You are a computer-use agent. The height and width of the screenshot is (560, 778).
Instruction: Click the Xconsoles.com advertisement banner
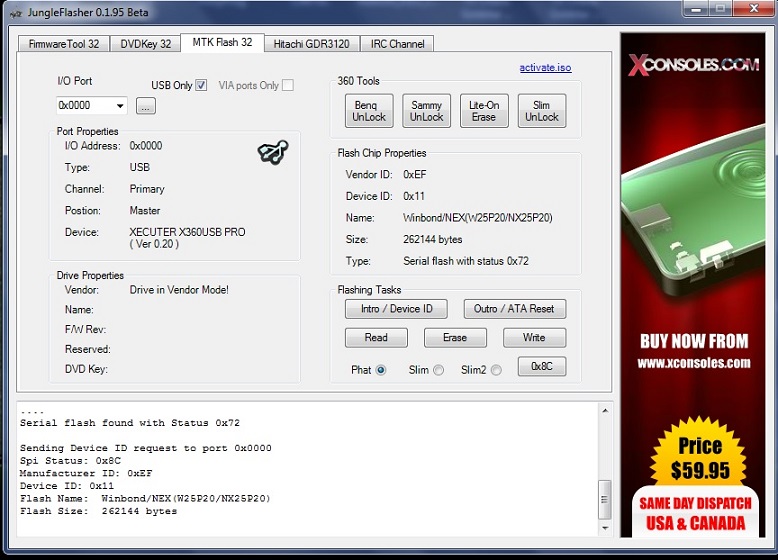coord(693,285)
